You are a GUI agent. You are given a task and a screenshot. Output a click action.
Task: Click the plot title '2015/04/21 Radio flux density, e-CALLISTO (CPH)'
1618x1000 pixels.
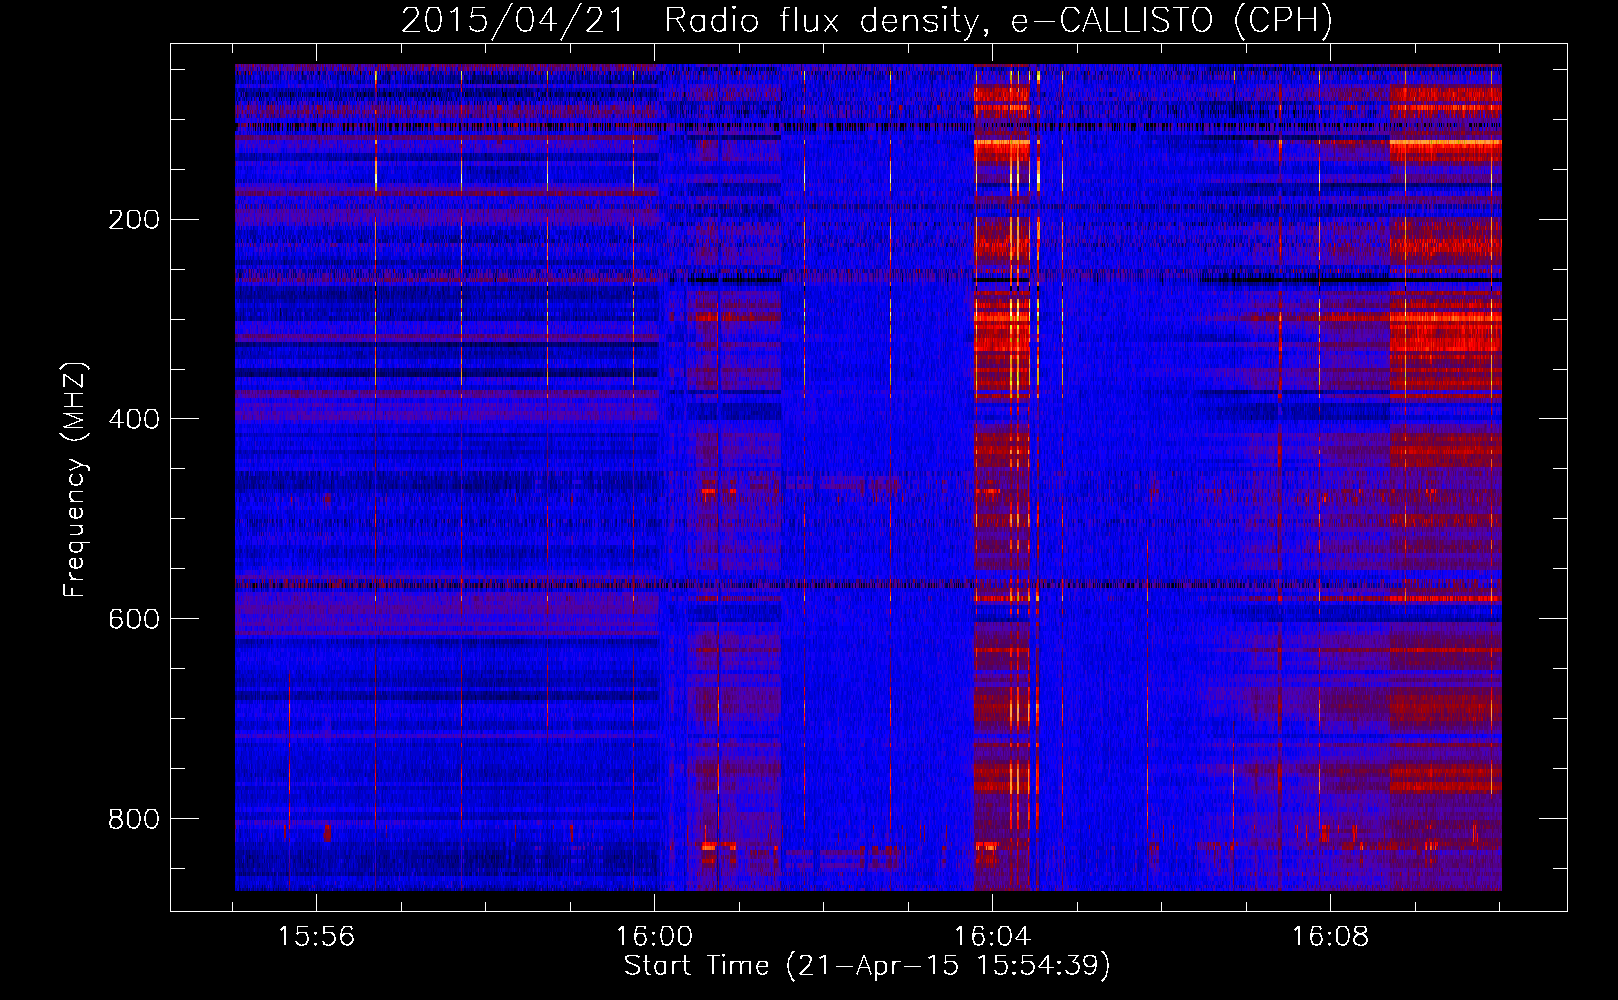(x=867, y=21)
